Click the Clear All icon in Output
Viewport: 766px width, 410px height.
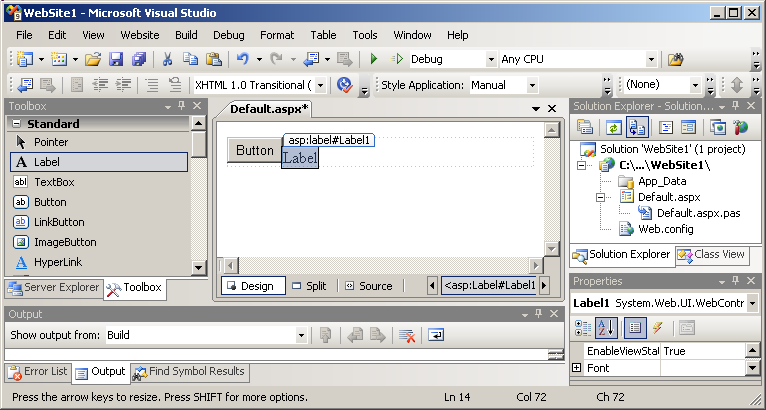coord(406,335)
